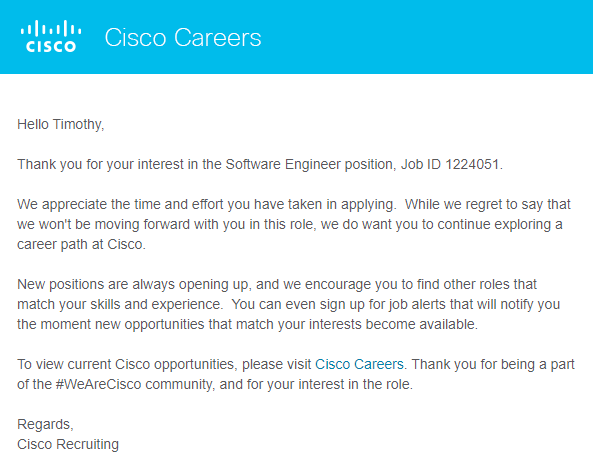Click the Job ID 1224051 number

click(472, 164)
